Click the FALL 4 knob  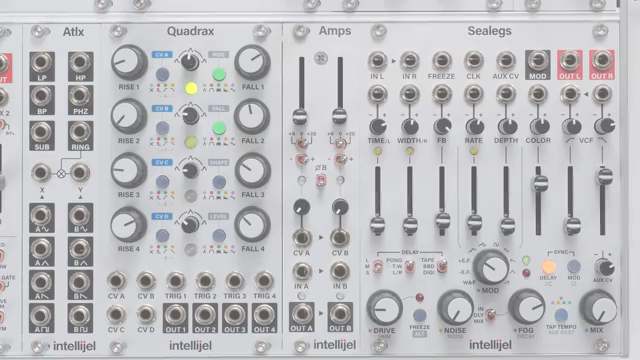coord(252,224)
